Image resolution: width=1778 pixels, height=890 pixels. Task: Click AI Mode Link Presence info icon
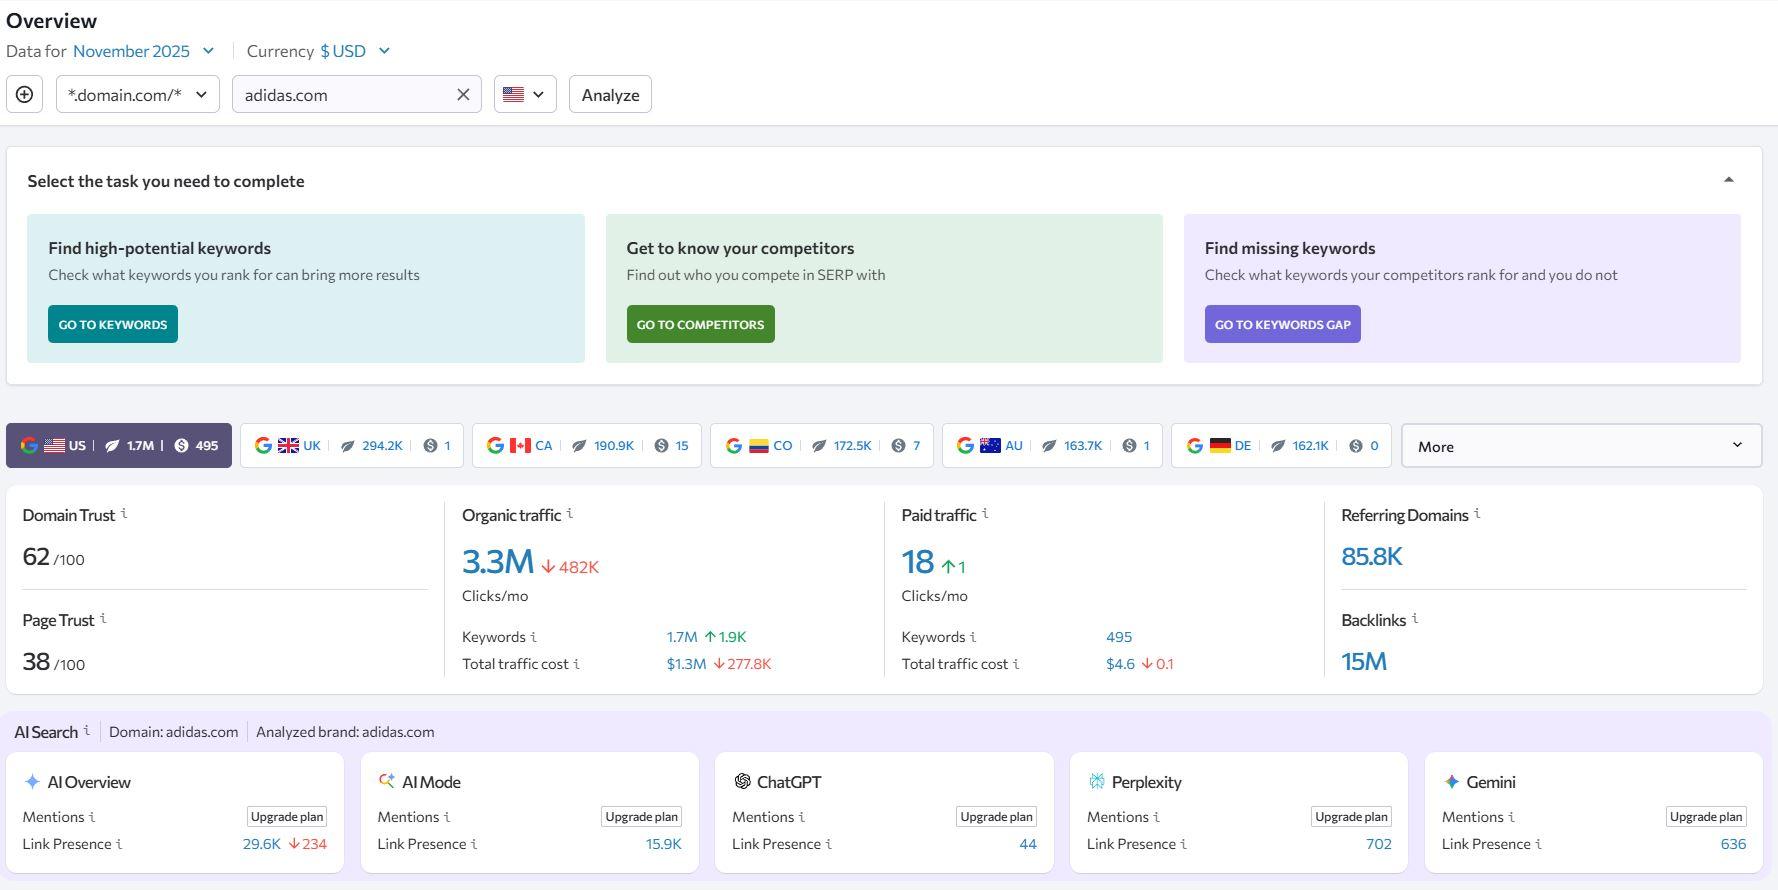click(474, 844)
